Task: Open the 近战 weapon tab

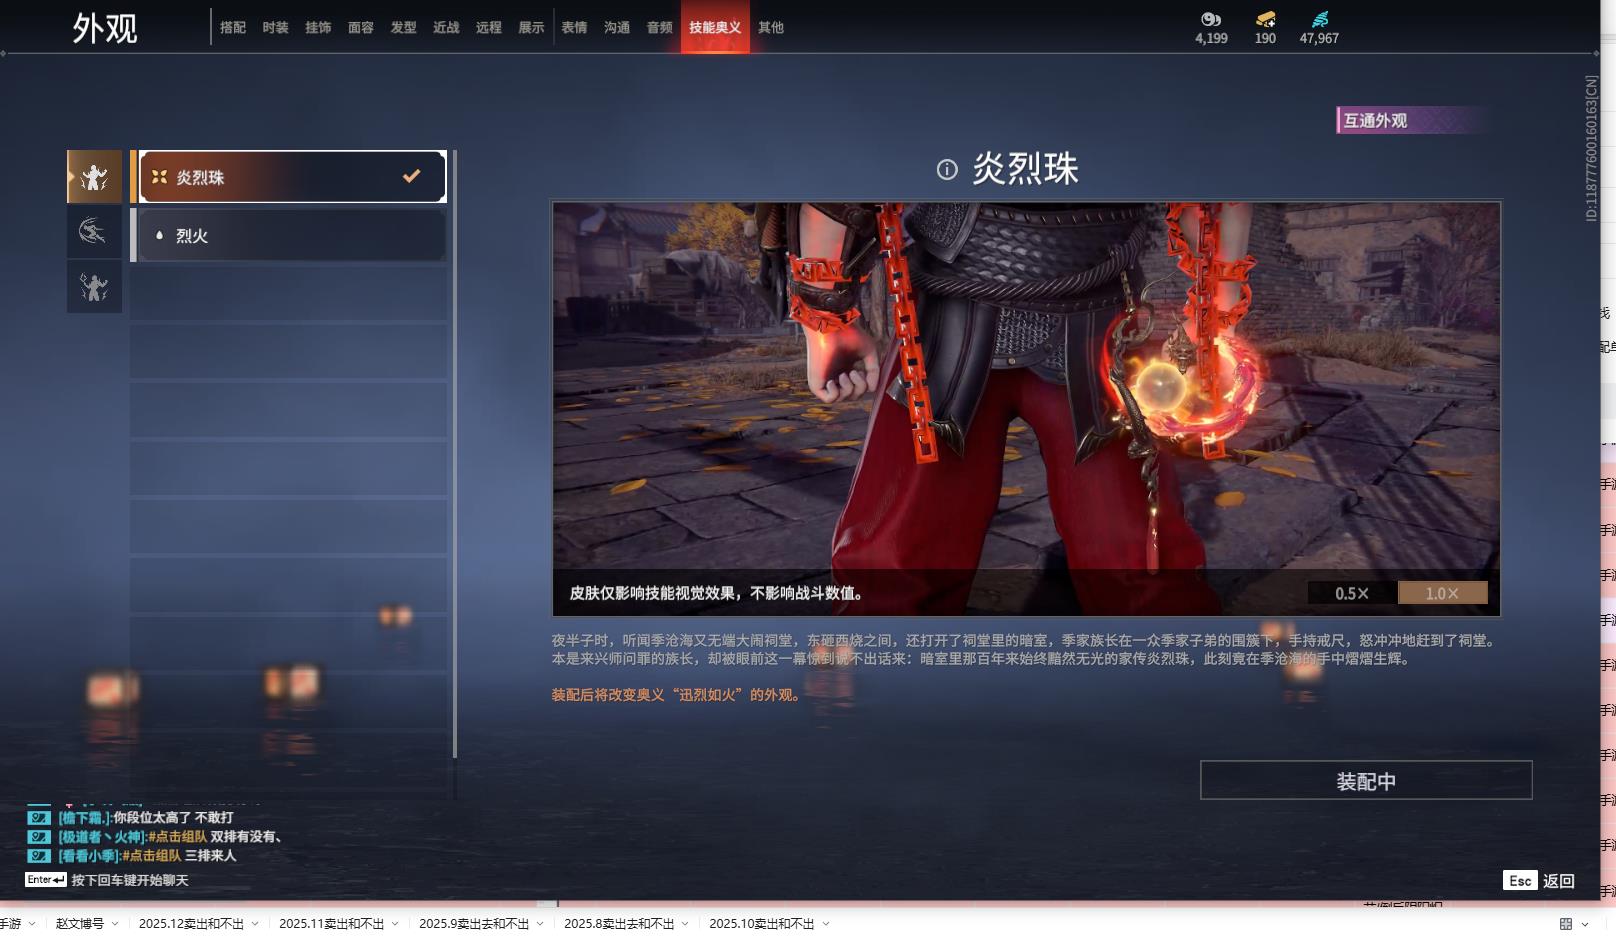Action: 446,27
